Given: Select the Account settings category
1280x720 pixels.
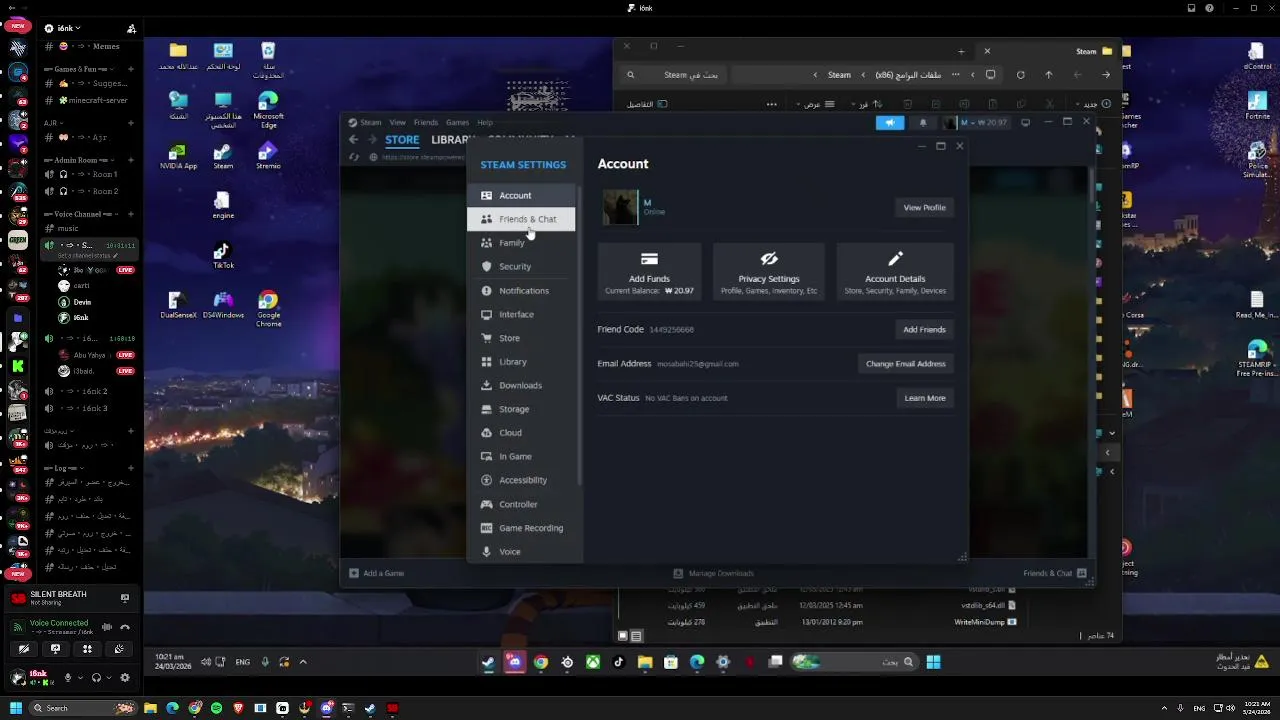Looking at the screenshot, I should pyautogui.click(x=521, y=195).
